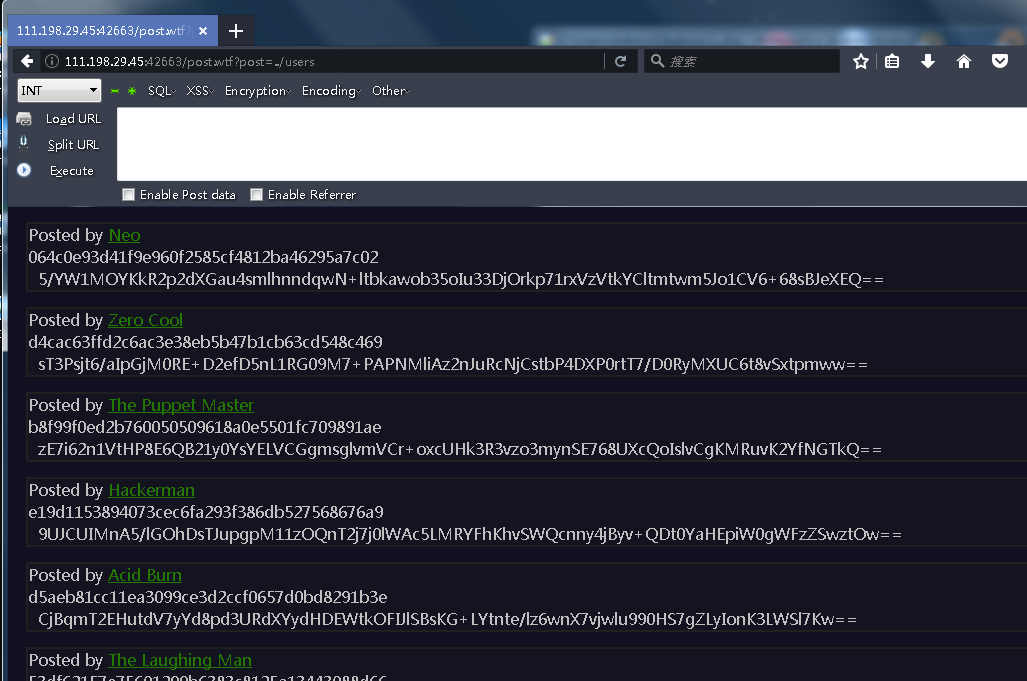This screenshot has width=1027, height=681.
Task: Expand the SQL menu
Action: click(162, 91)
